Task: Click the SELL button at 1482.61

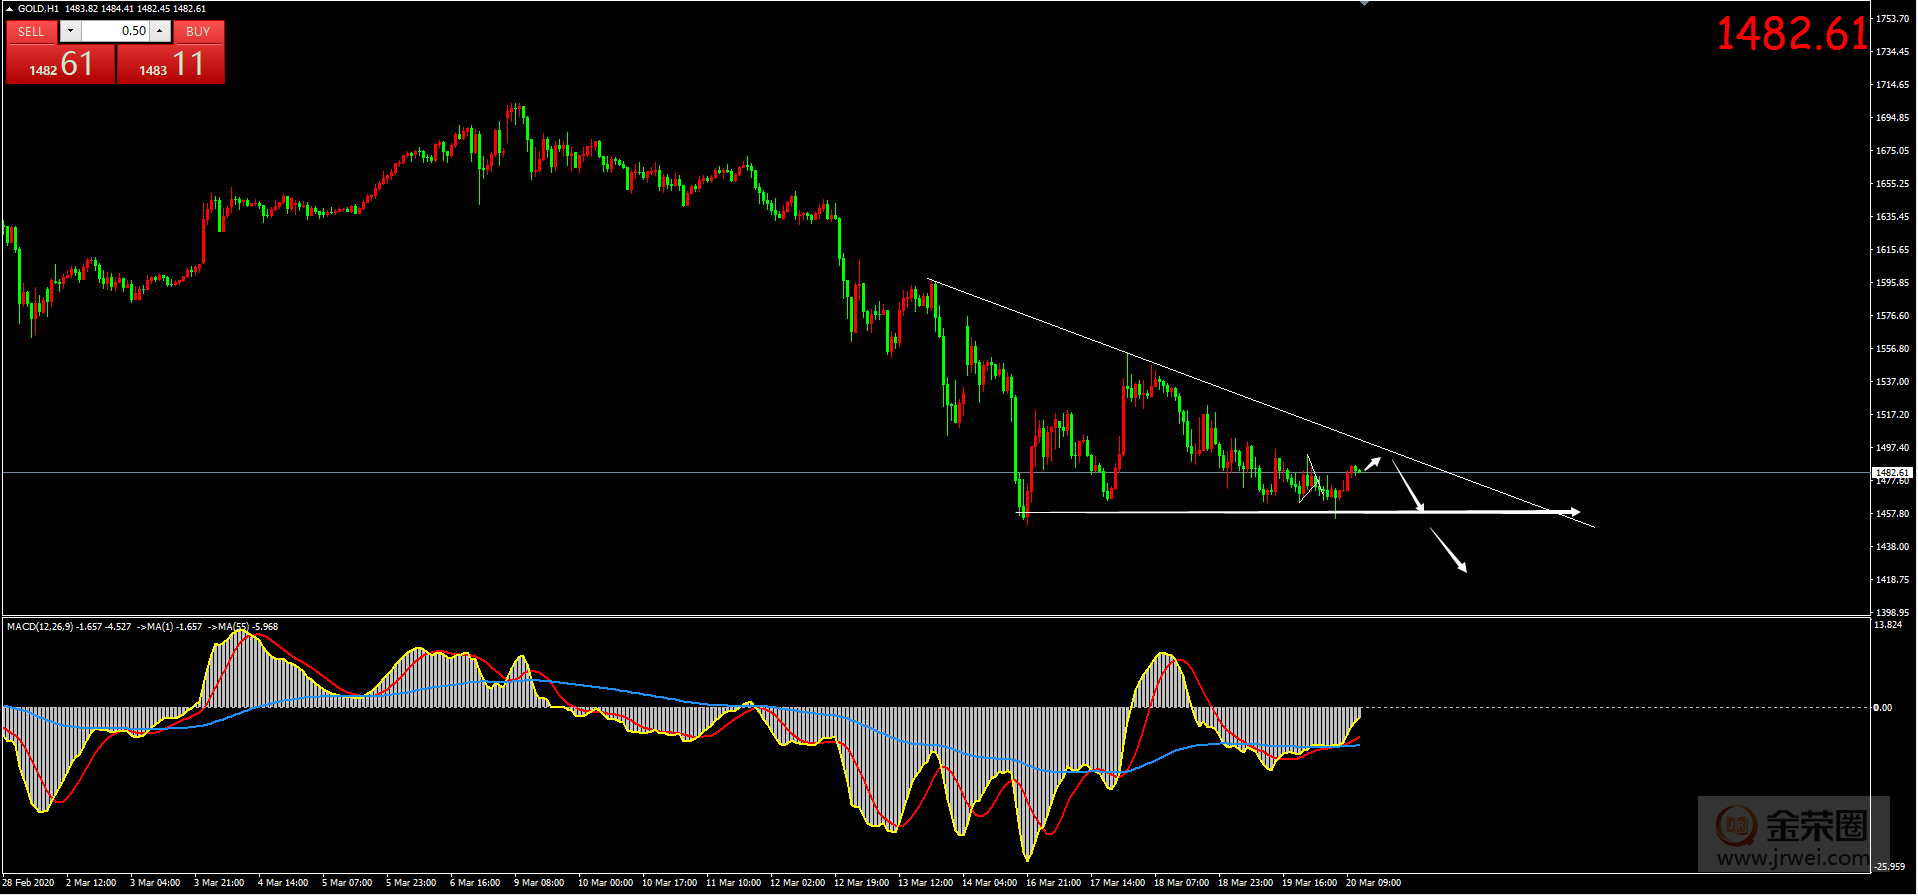Action: pos(60,64)
